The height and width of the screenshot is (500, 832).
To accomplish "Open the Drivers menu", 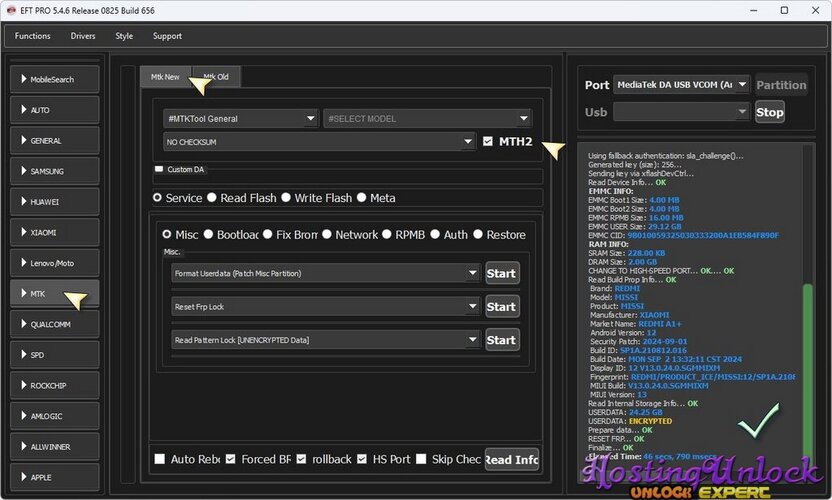I will pyautogui.click(x=83, y=36).
